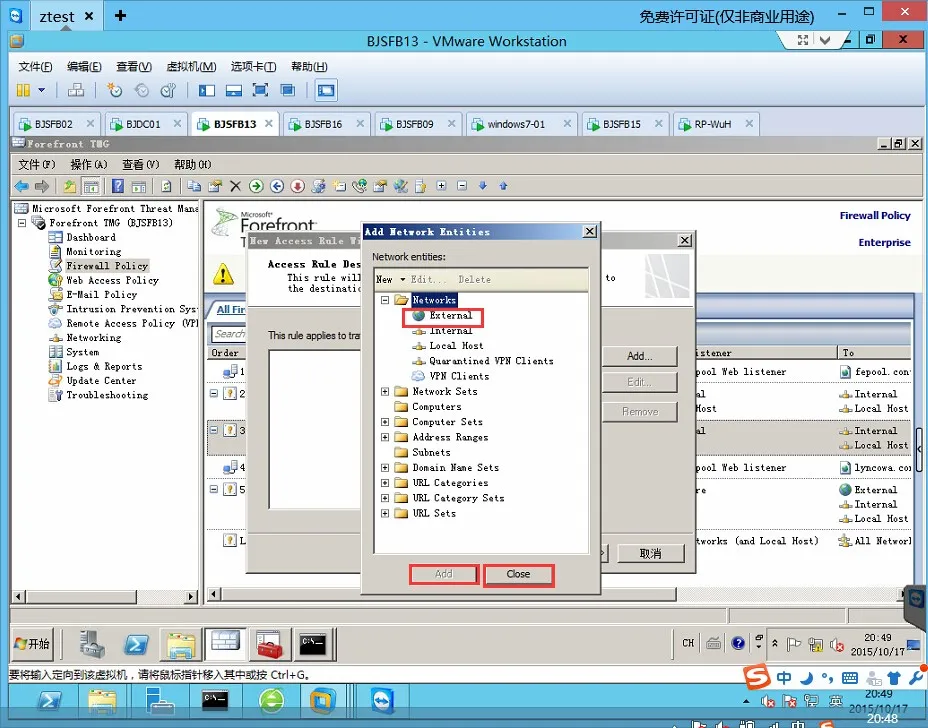Screen dimensions: 928x728
Task: Click the minus collapse-all toolbar icon
Action: (x=462, y=186)
